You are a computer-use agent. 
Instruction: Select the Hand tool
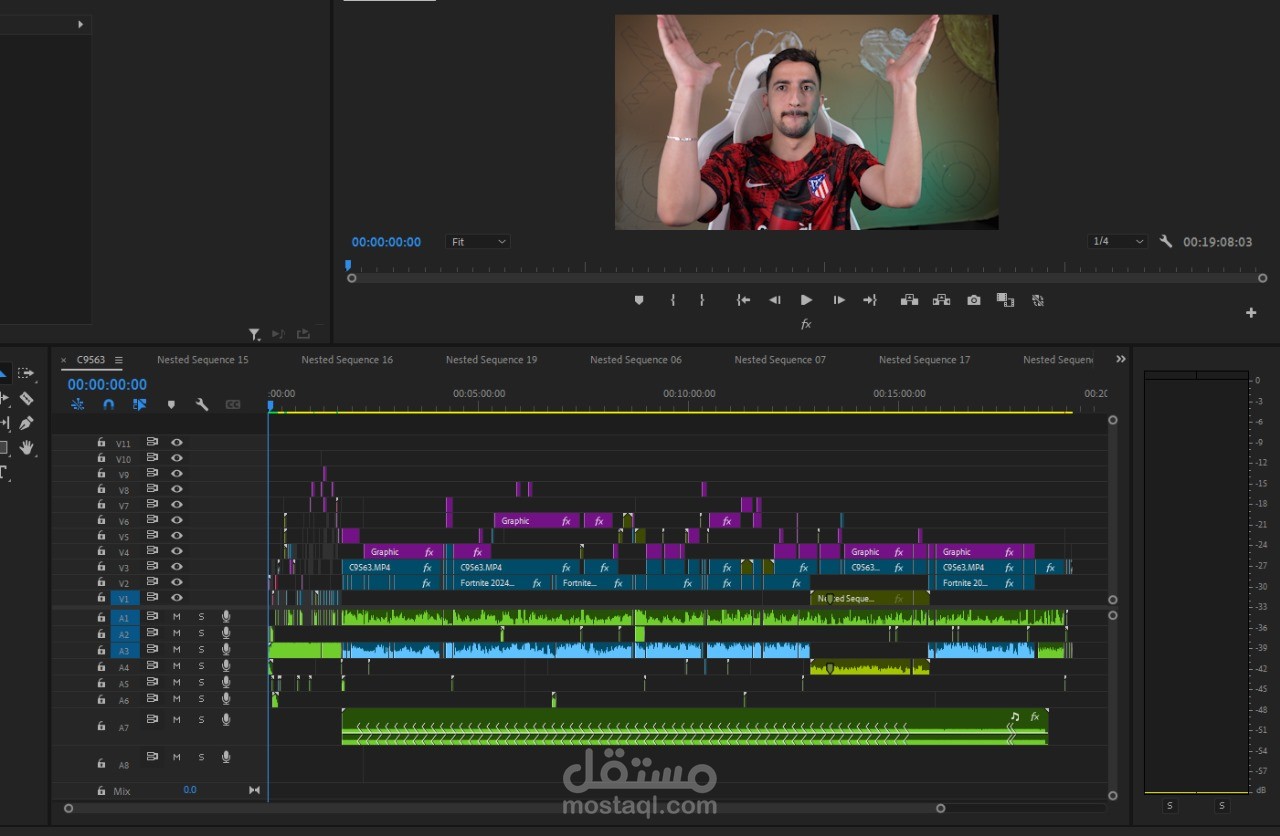pyautogui.click(x=27, y=448)
